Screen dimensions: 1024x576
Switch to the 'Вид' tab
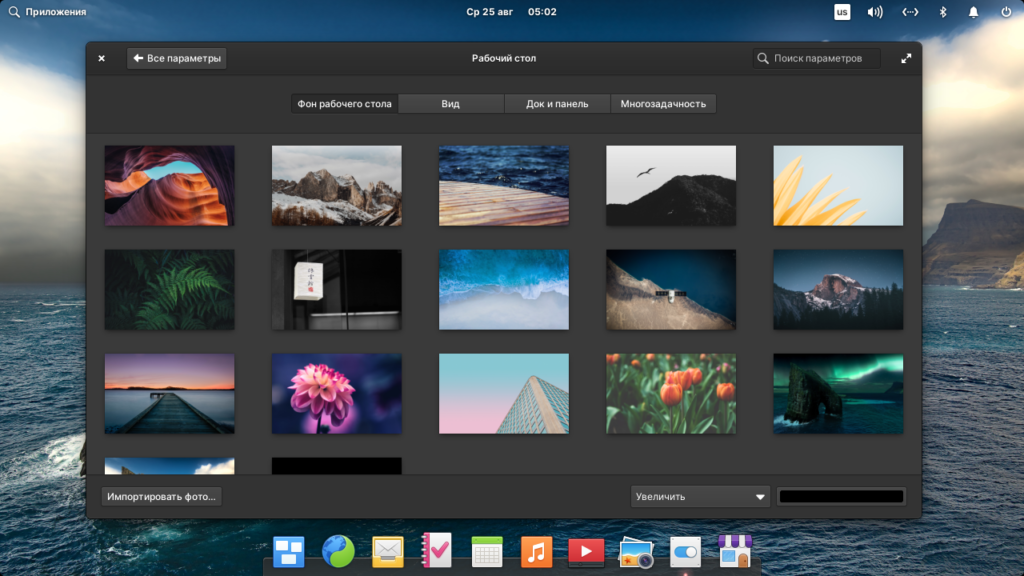coord(450,104)
